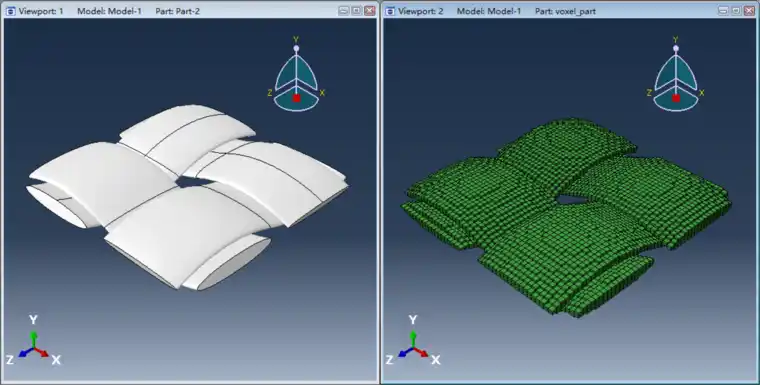Minimize Viewport 1 window
Viewport: 760px width, 385px height.
click(x=344, y=11)
